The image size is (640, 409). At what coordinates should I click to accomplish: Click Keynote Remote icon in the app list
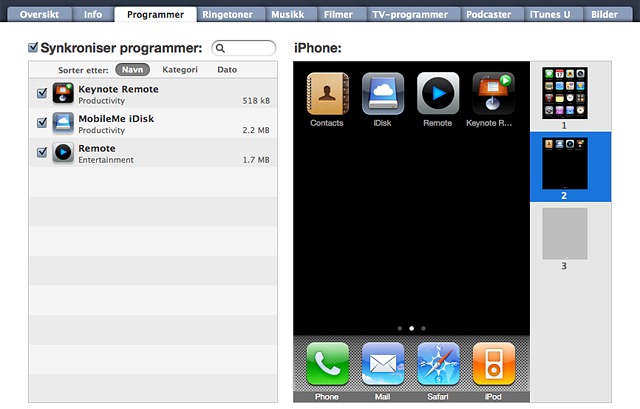click(x=63, y=93)
